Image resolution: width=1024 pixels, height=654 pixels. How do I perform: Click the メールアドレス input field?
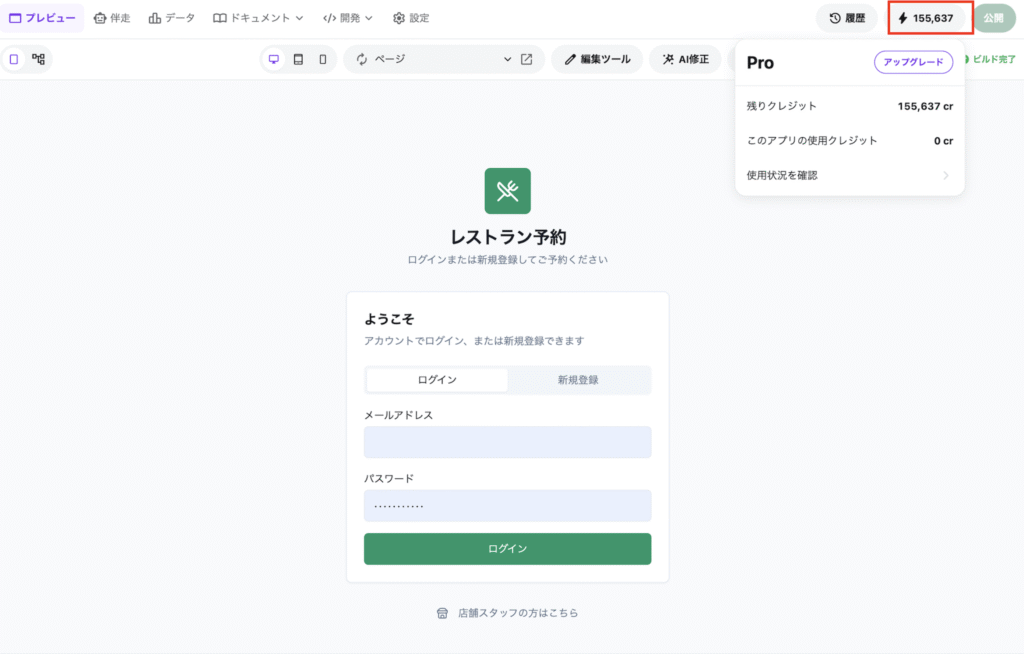point(507,442)
